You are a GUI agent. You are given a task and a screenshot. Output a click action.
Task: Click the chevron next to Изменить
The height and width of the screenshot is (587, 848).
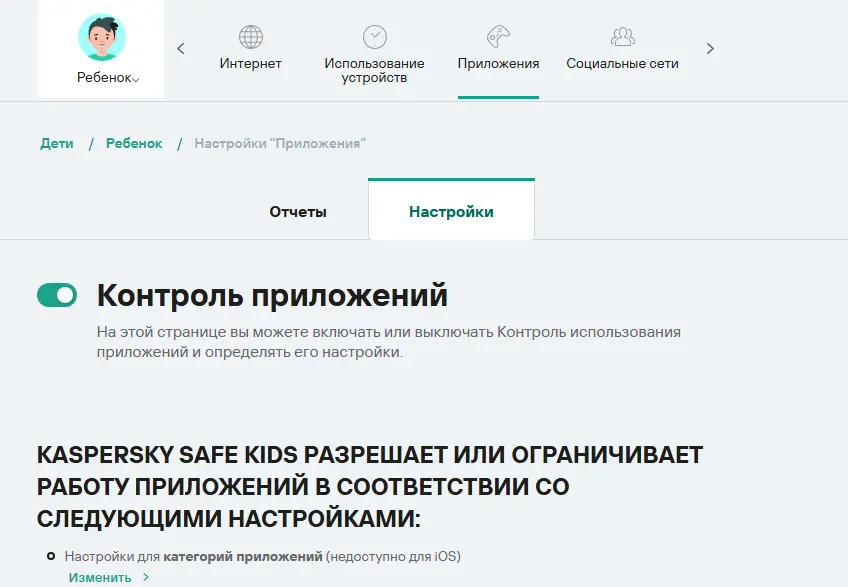146,577
